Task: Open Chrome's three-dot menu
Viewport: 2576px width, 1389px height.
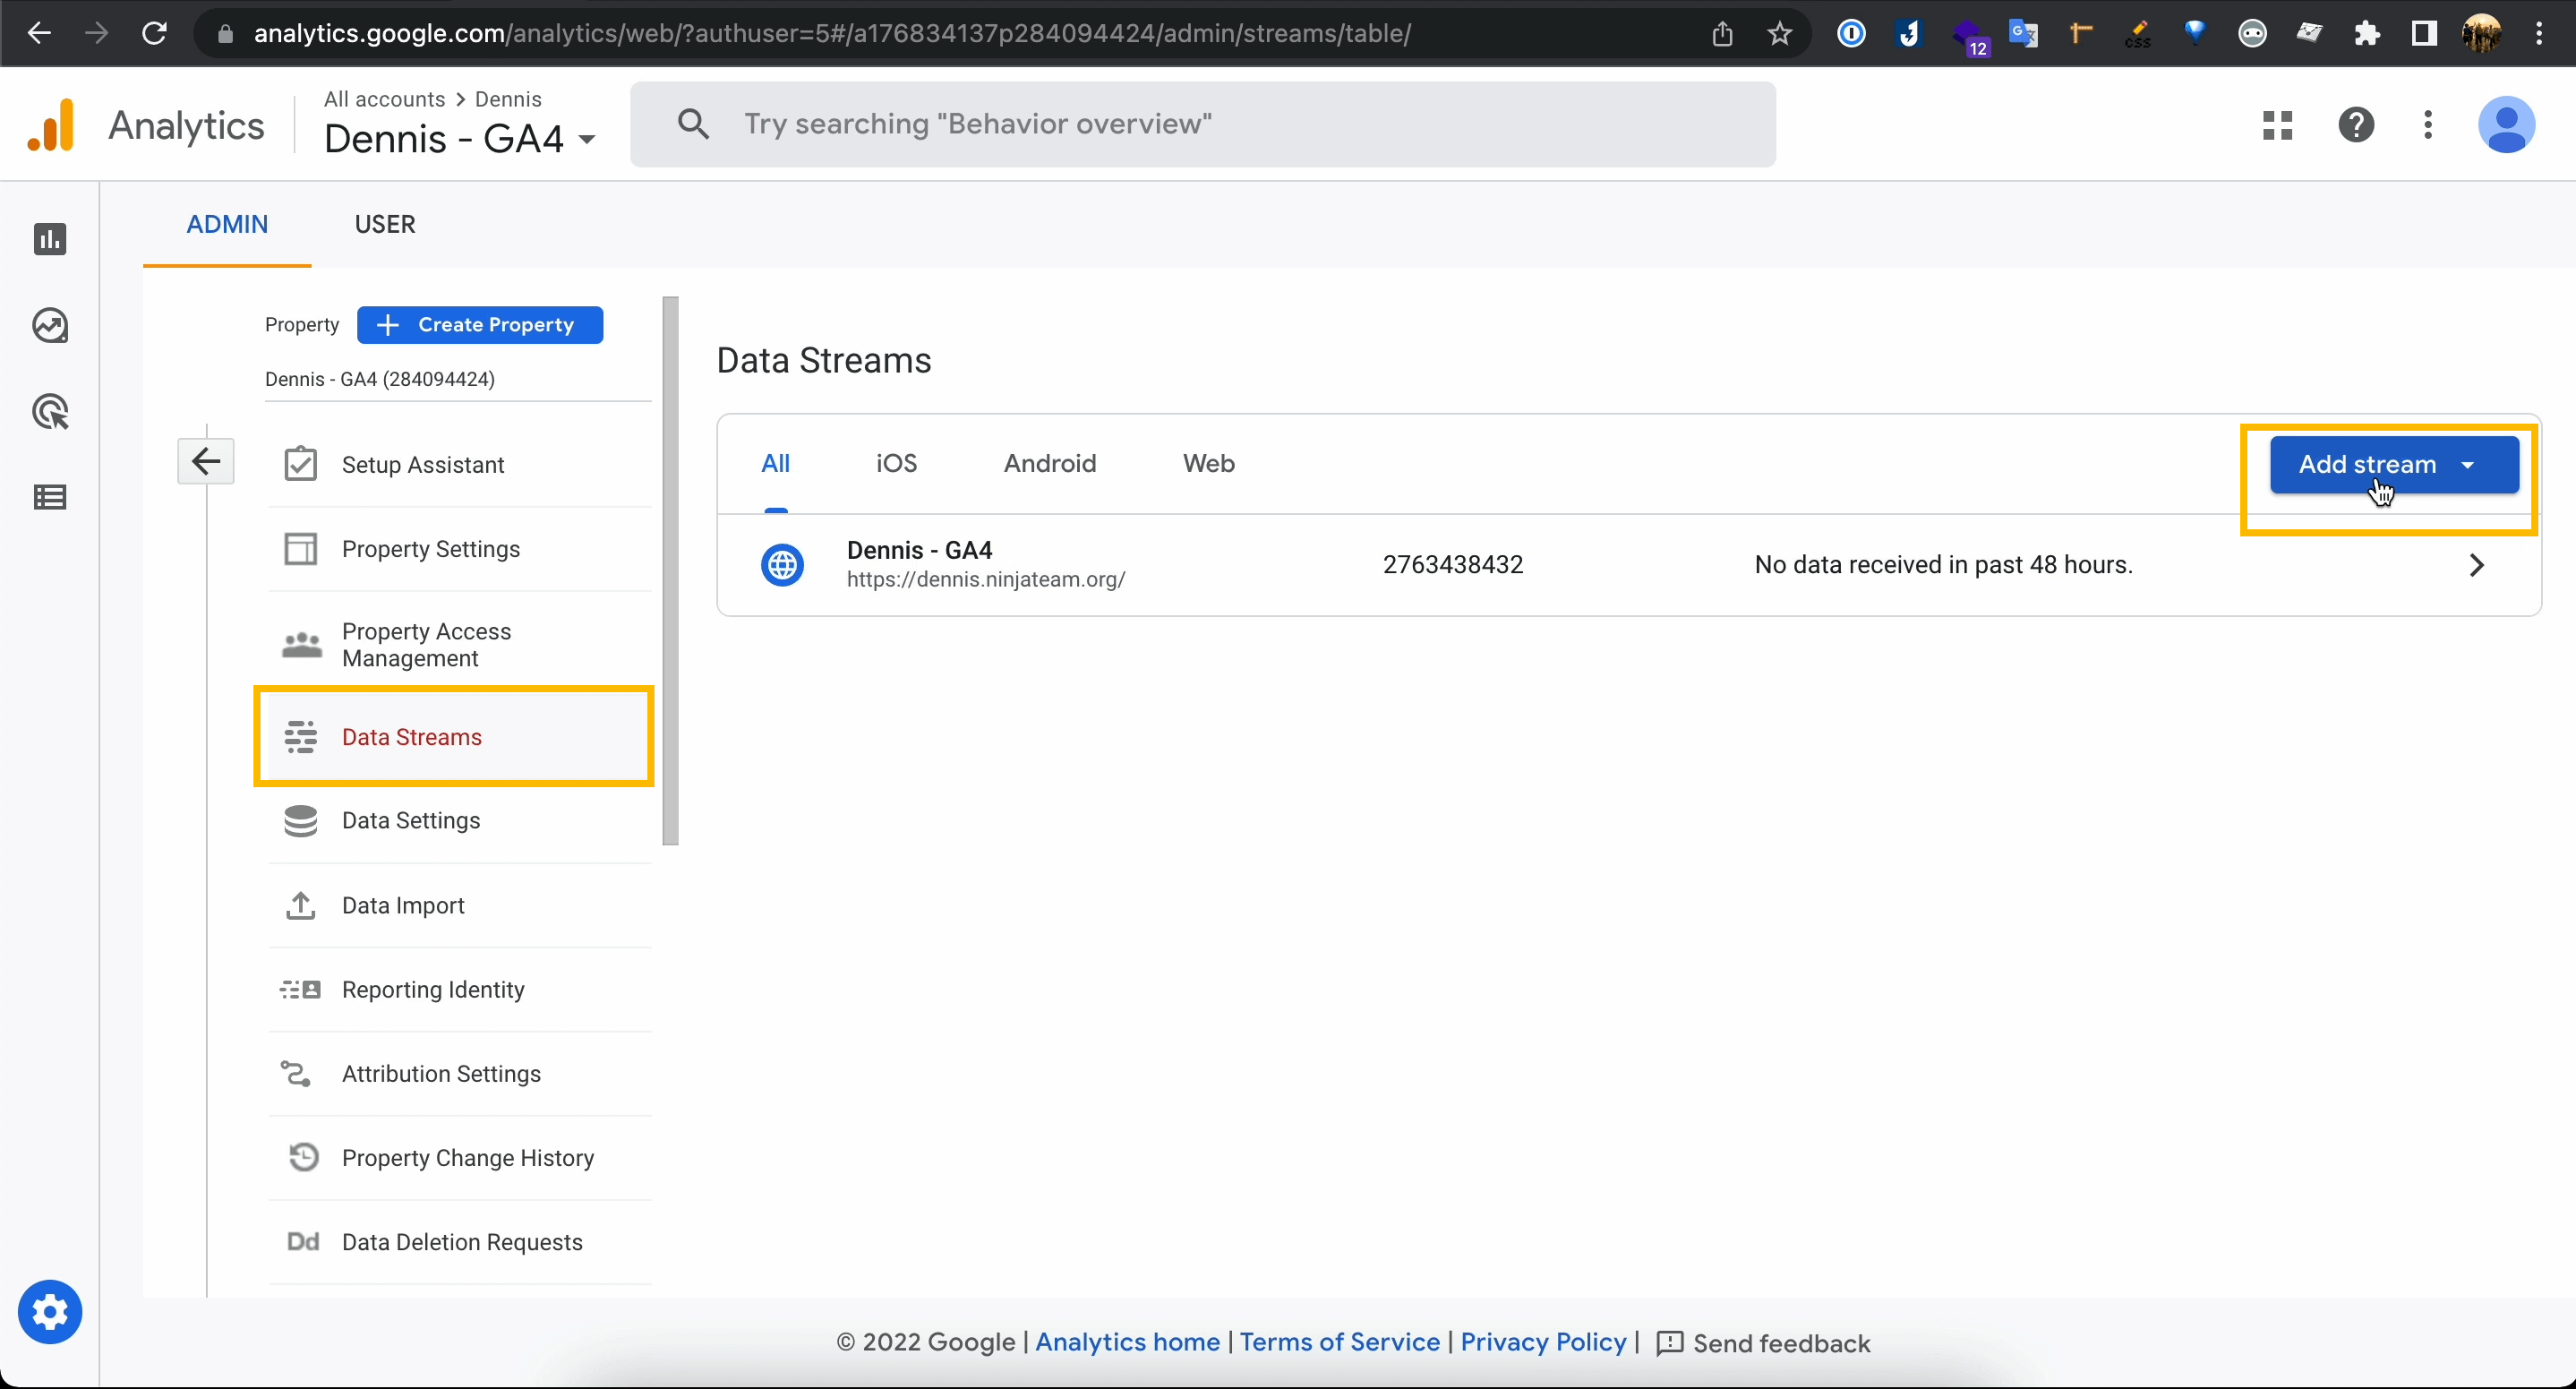Action: (2539, 34)
